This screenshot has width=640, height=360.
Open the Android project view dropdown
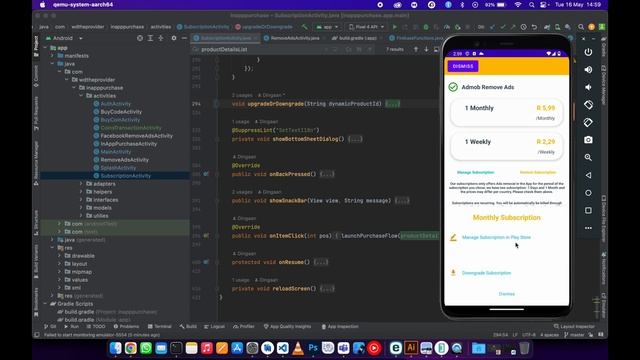[x=64, y=38]
